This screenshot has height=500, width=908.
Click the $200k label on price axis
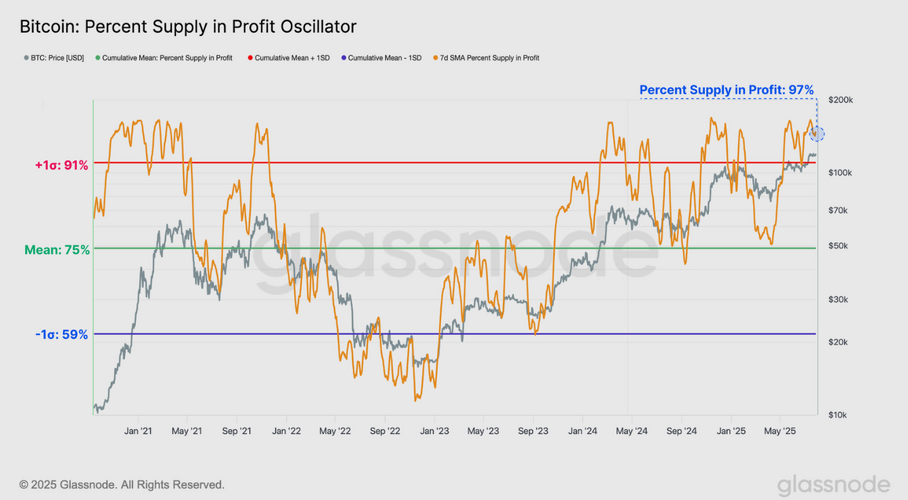(838, 101)
